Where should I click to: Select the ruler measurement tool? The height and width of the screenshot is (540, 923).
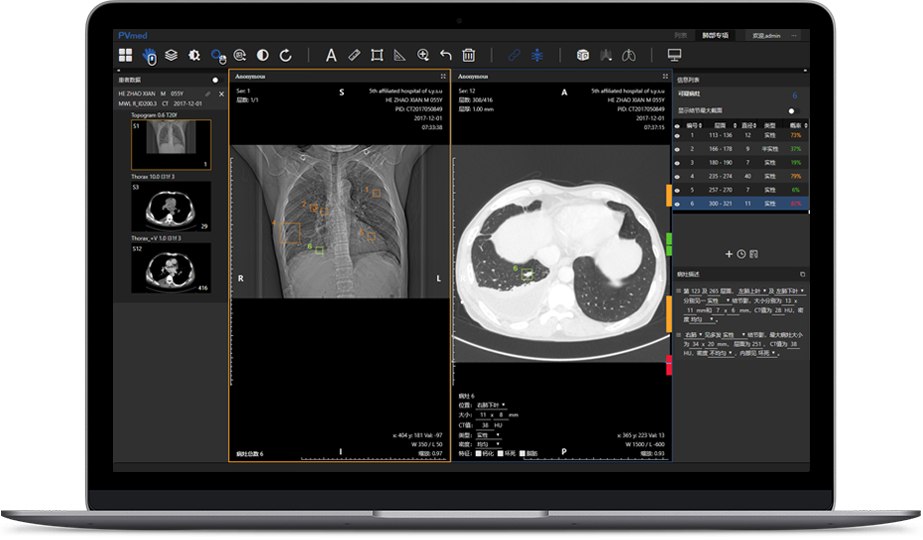point(354,55)
